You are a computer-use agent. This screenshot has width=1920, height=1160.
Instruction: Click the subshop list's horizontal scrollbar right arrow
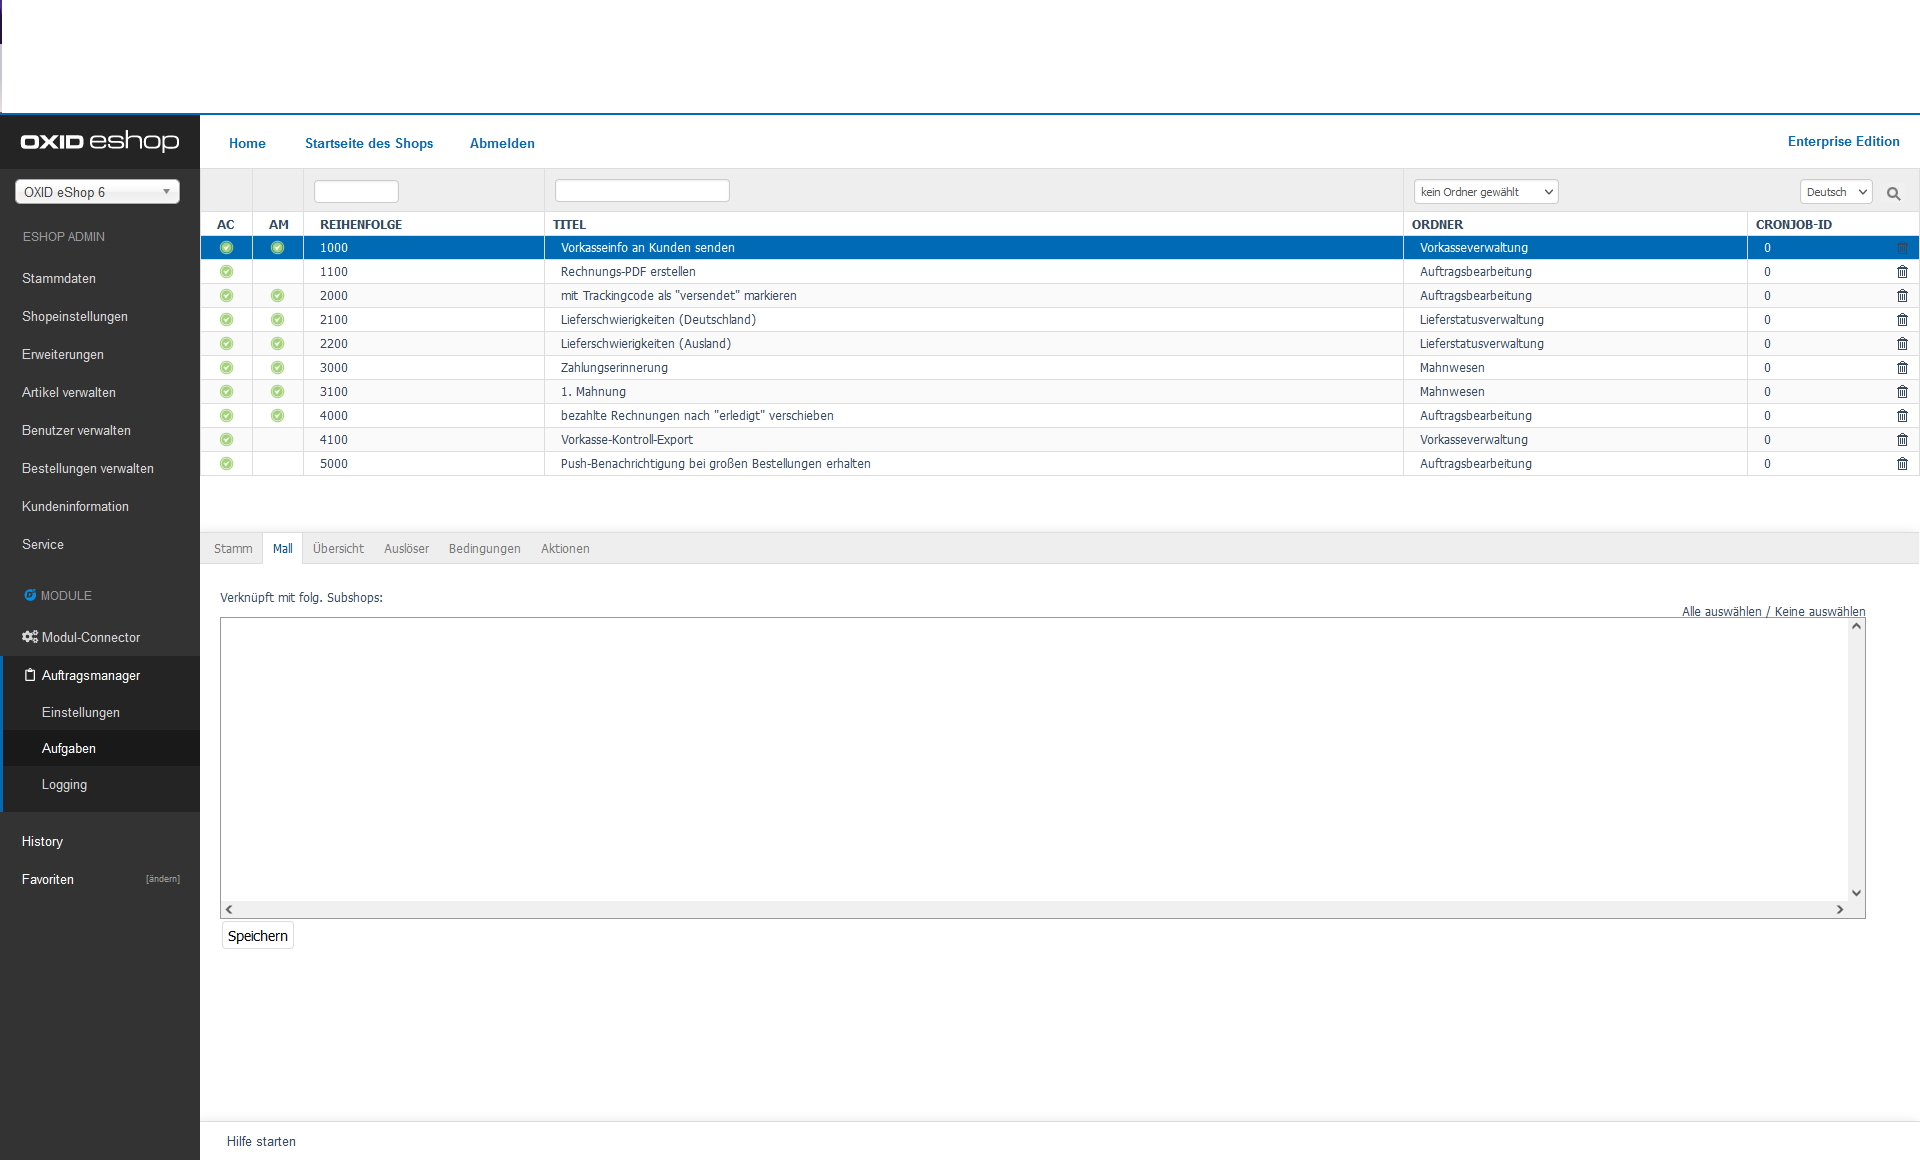[1839, 909]
